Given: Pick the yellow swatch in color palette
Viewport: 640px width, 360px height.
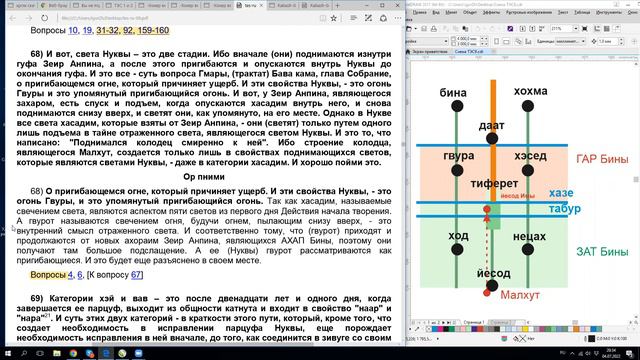Looking at the screenshot, I should pos(525,329).
